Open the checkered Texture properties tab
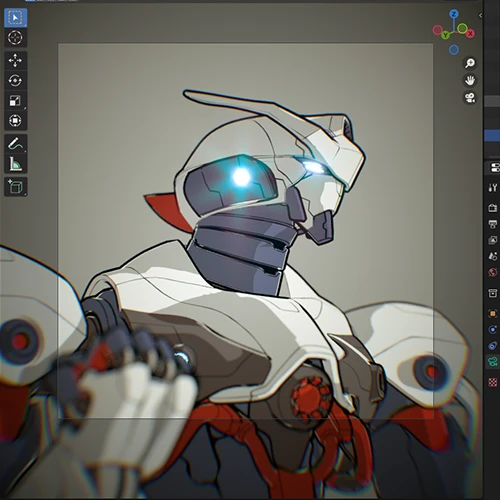 click(493, 382)
